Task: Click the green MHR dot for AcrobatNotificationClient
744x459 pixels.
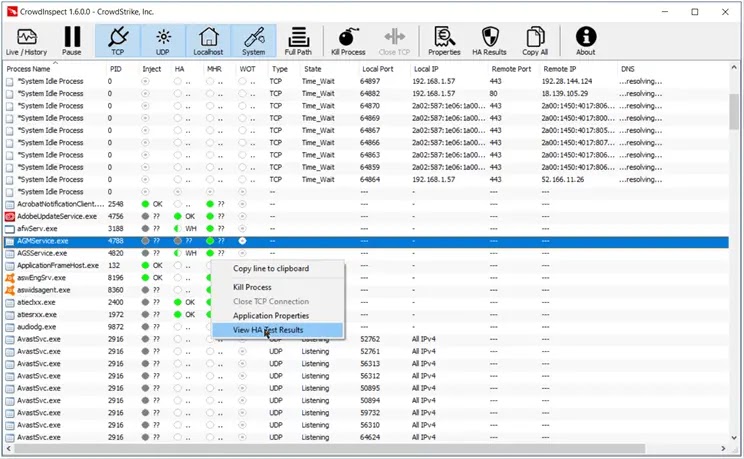Action: click(x=210, y=204)
